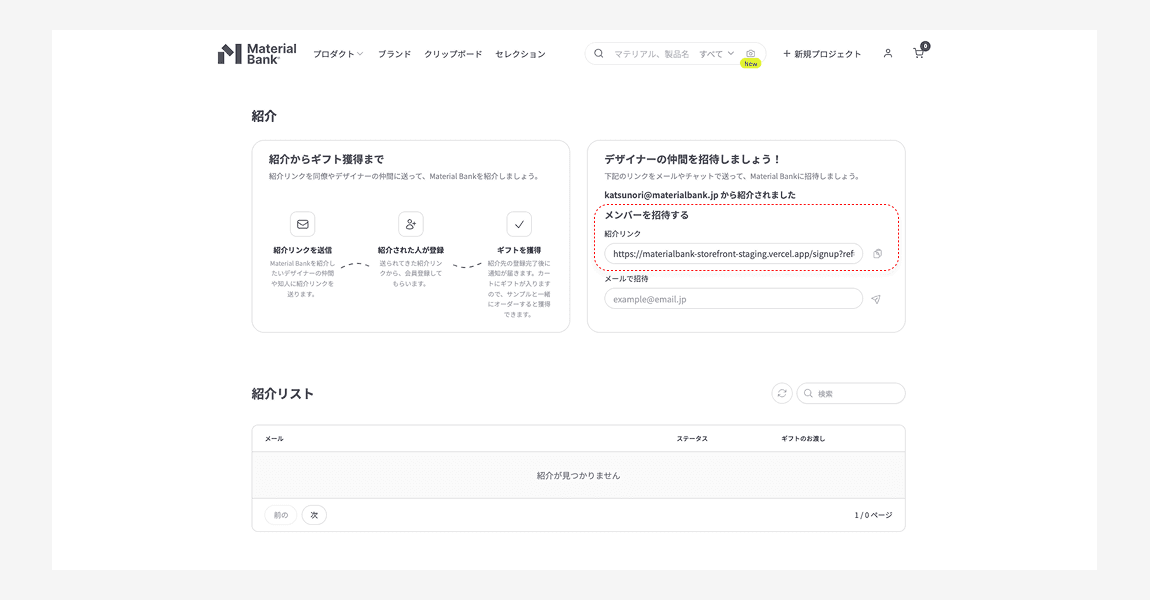Click the envelope icon for 紹介リンクを送信
1150x600 pixels.
point(302,224)
